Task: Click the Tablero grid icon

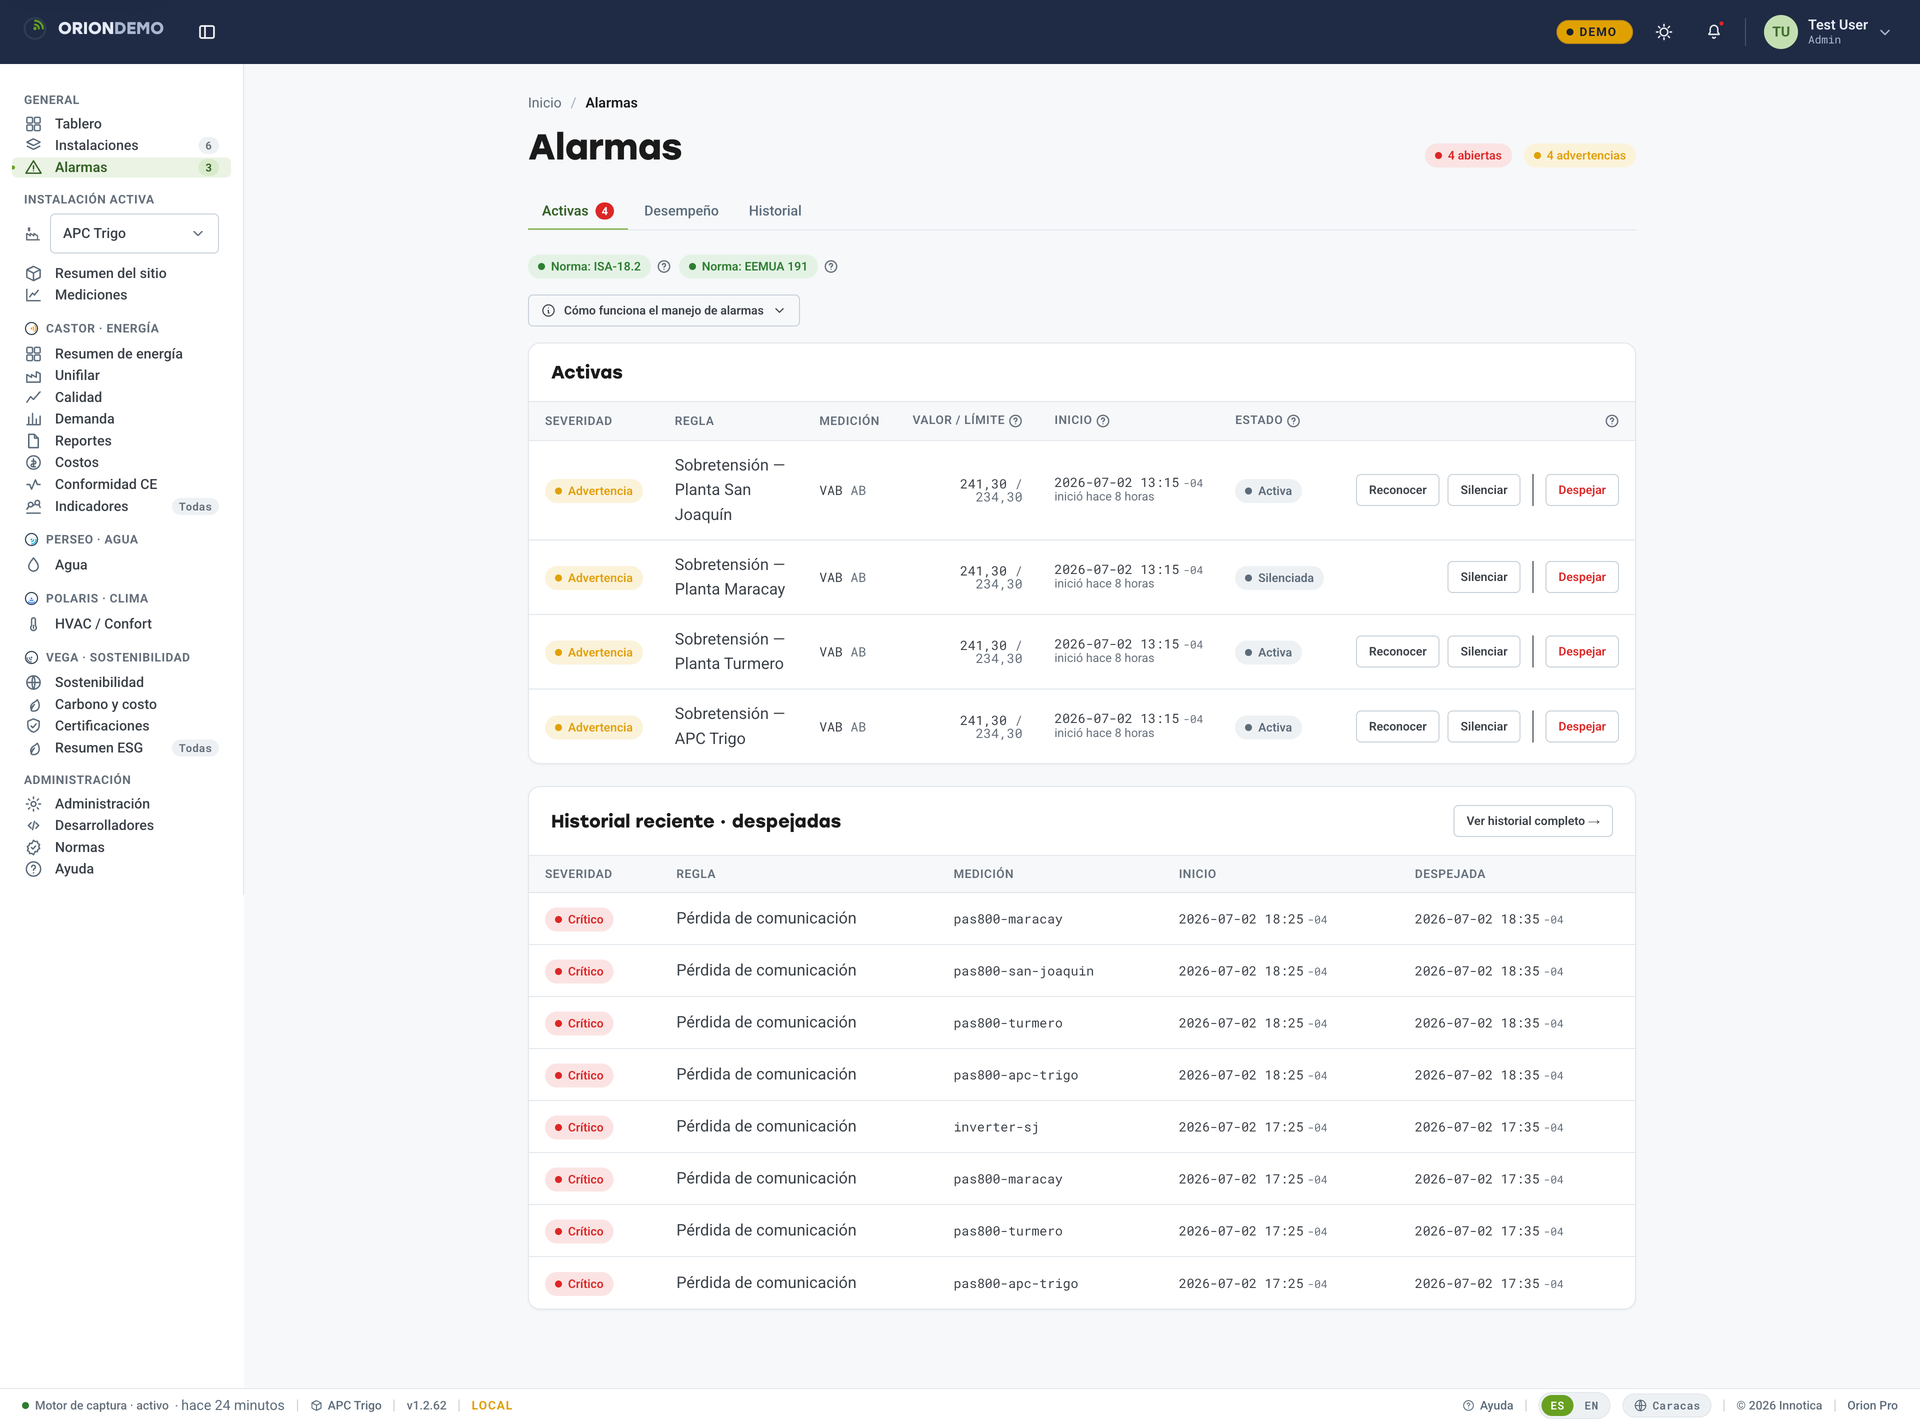Action: [x=33, y=124]
